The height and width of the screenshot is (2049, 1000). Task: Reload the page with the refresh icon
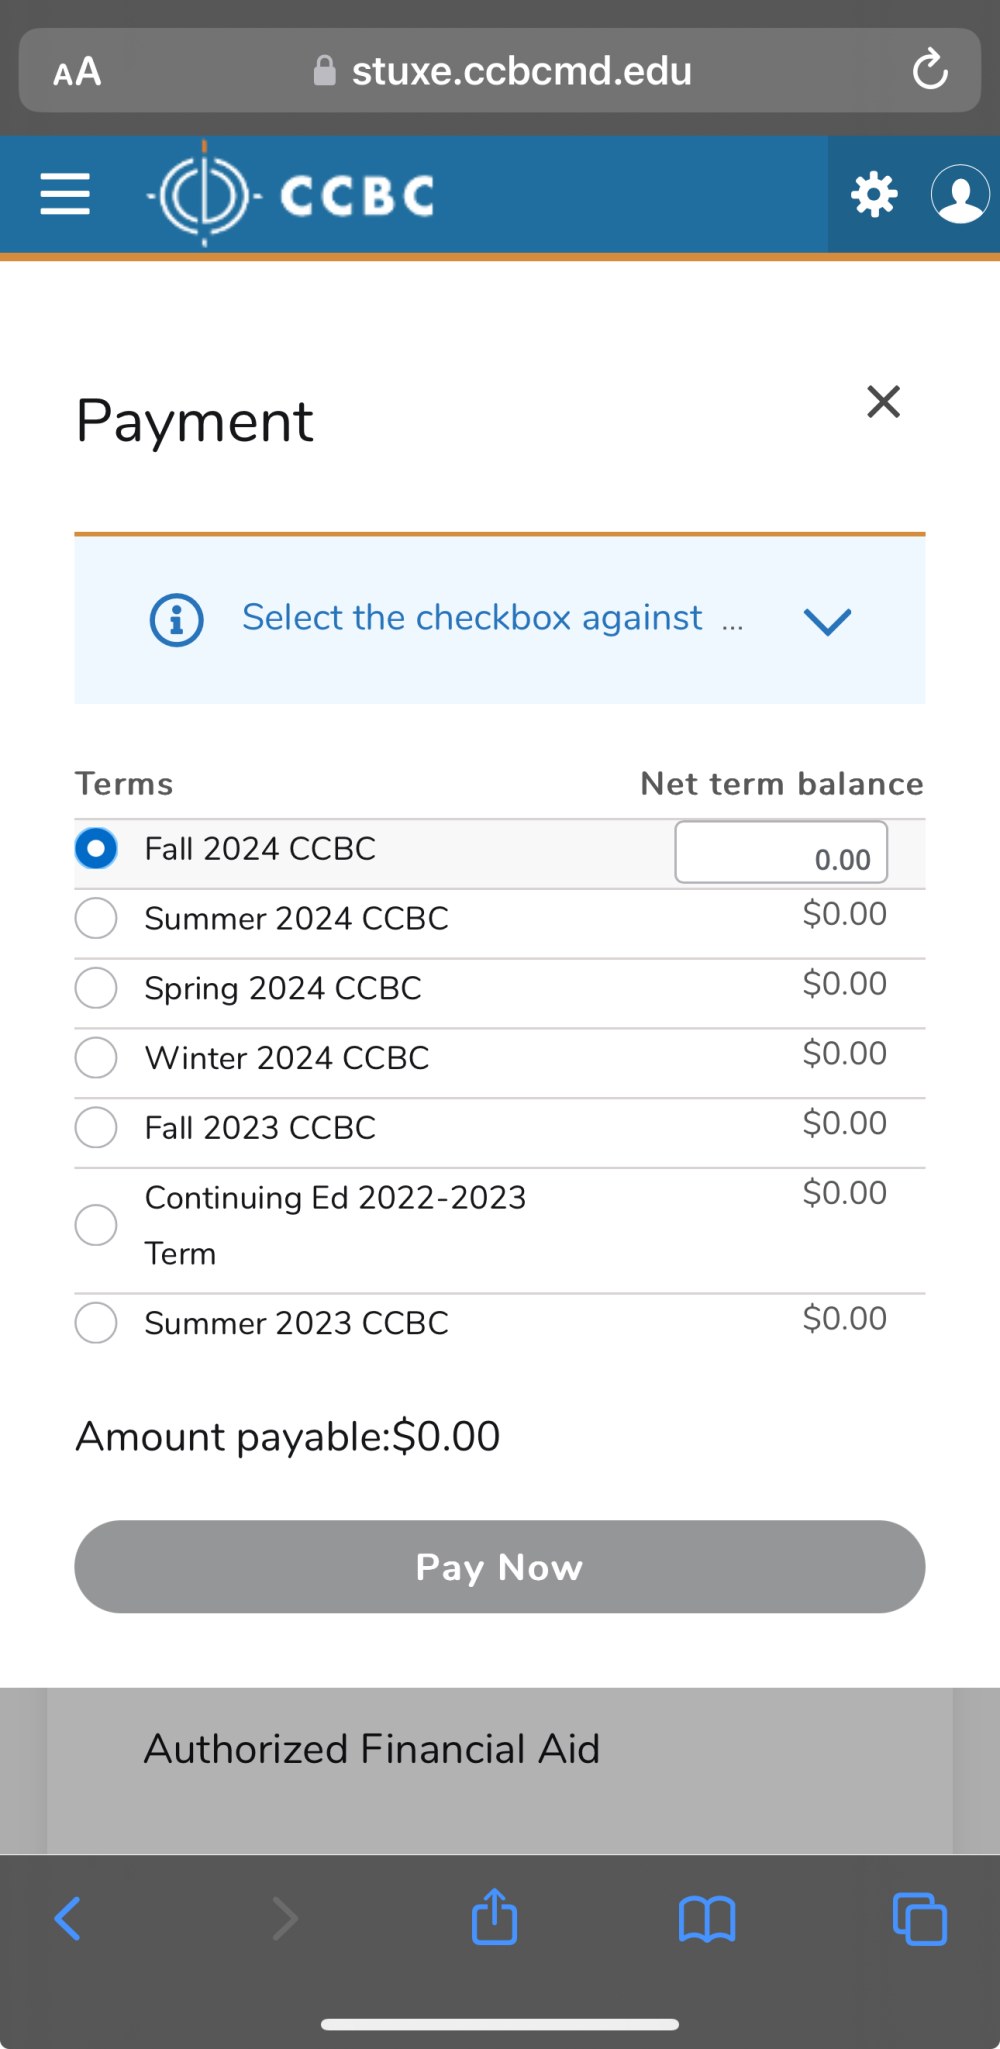coord(930,70)
